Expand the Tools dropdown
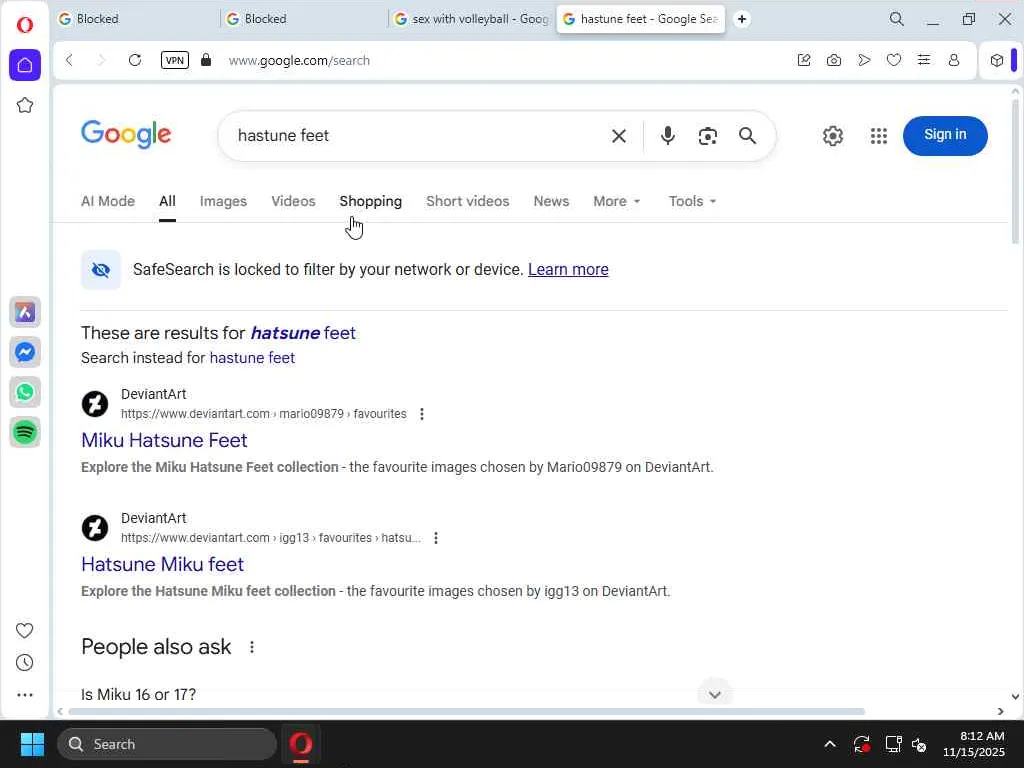Image resolution: width=1024 pixels, height=768 pixels. (x=692, y=201)
